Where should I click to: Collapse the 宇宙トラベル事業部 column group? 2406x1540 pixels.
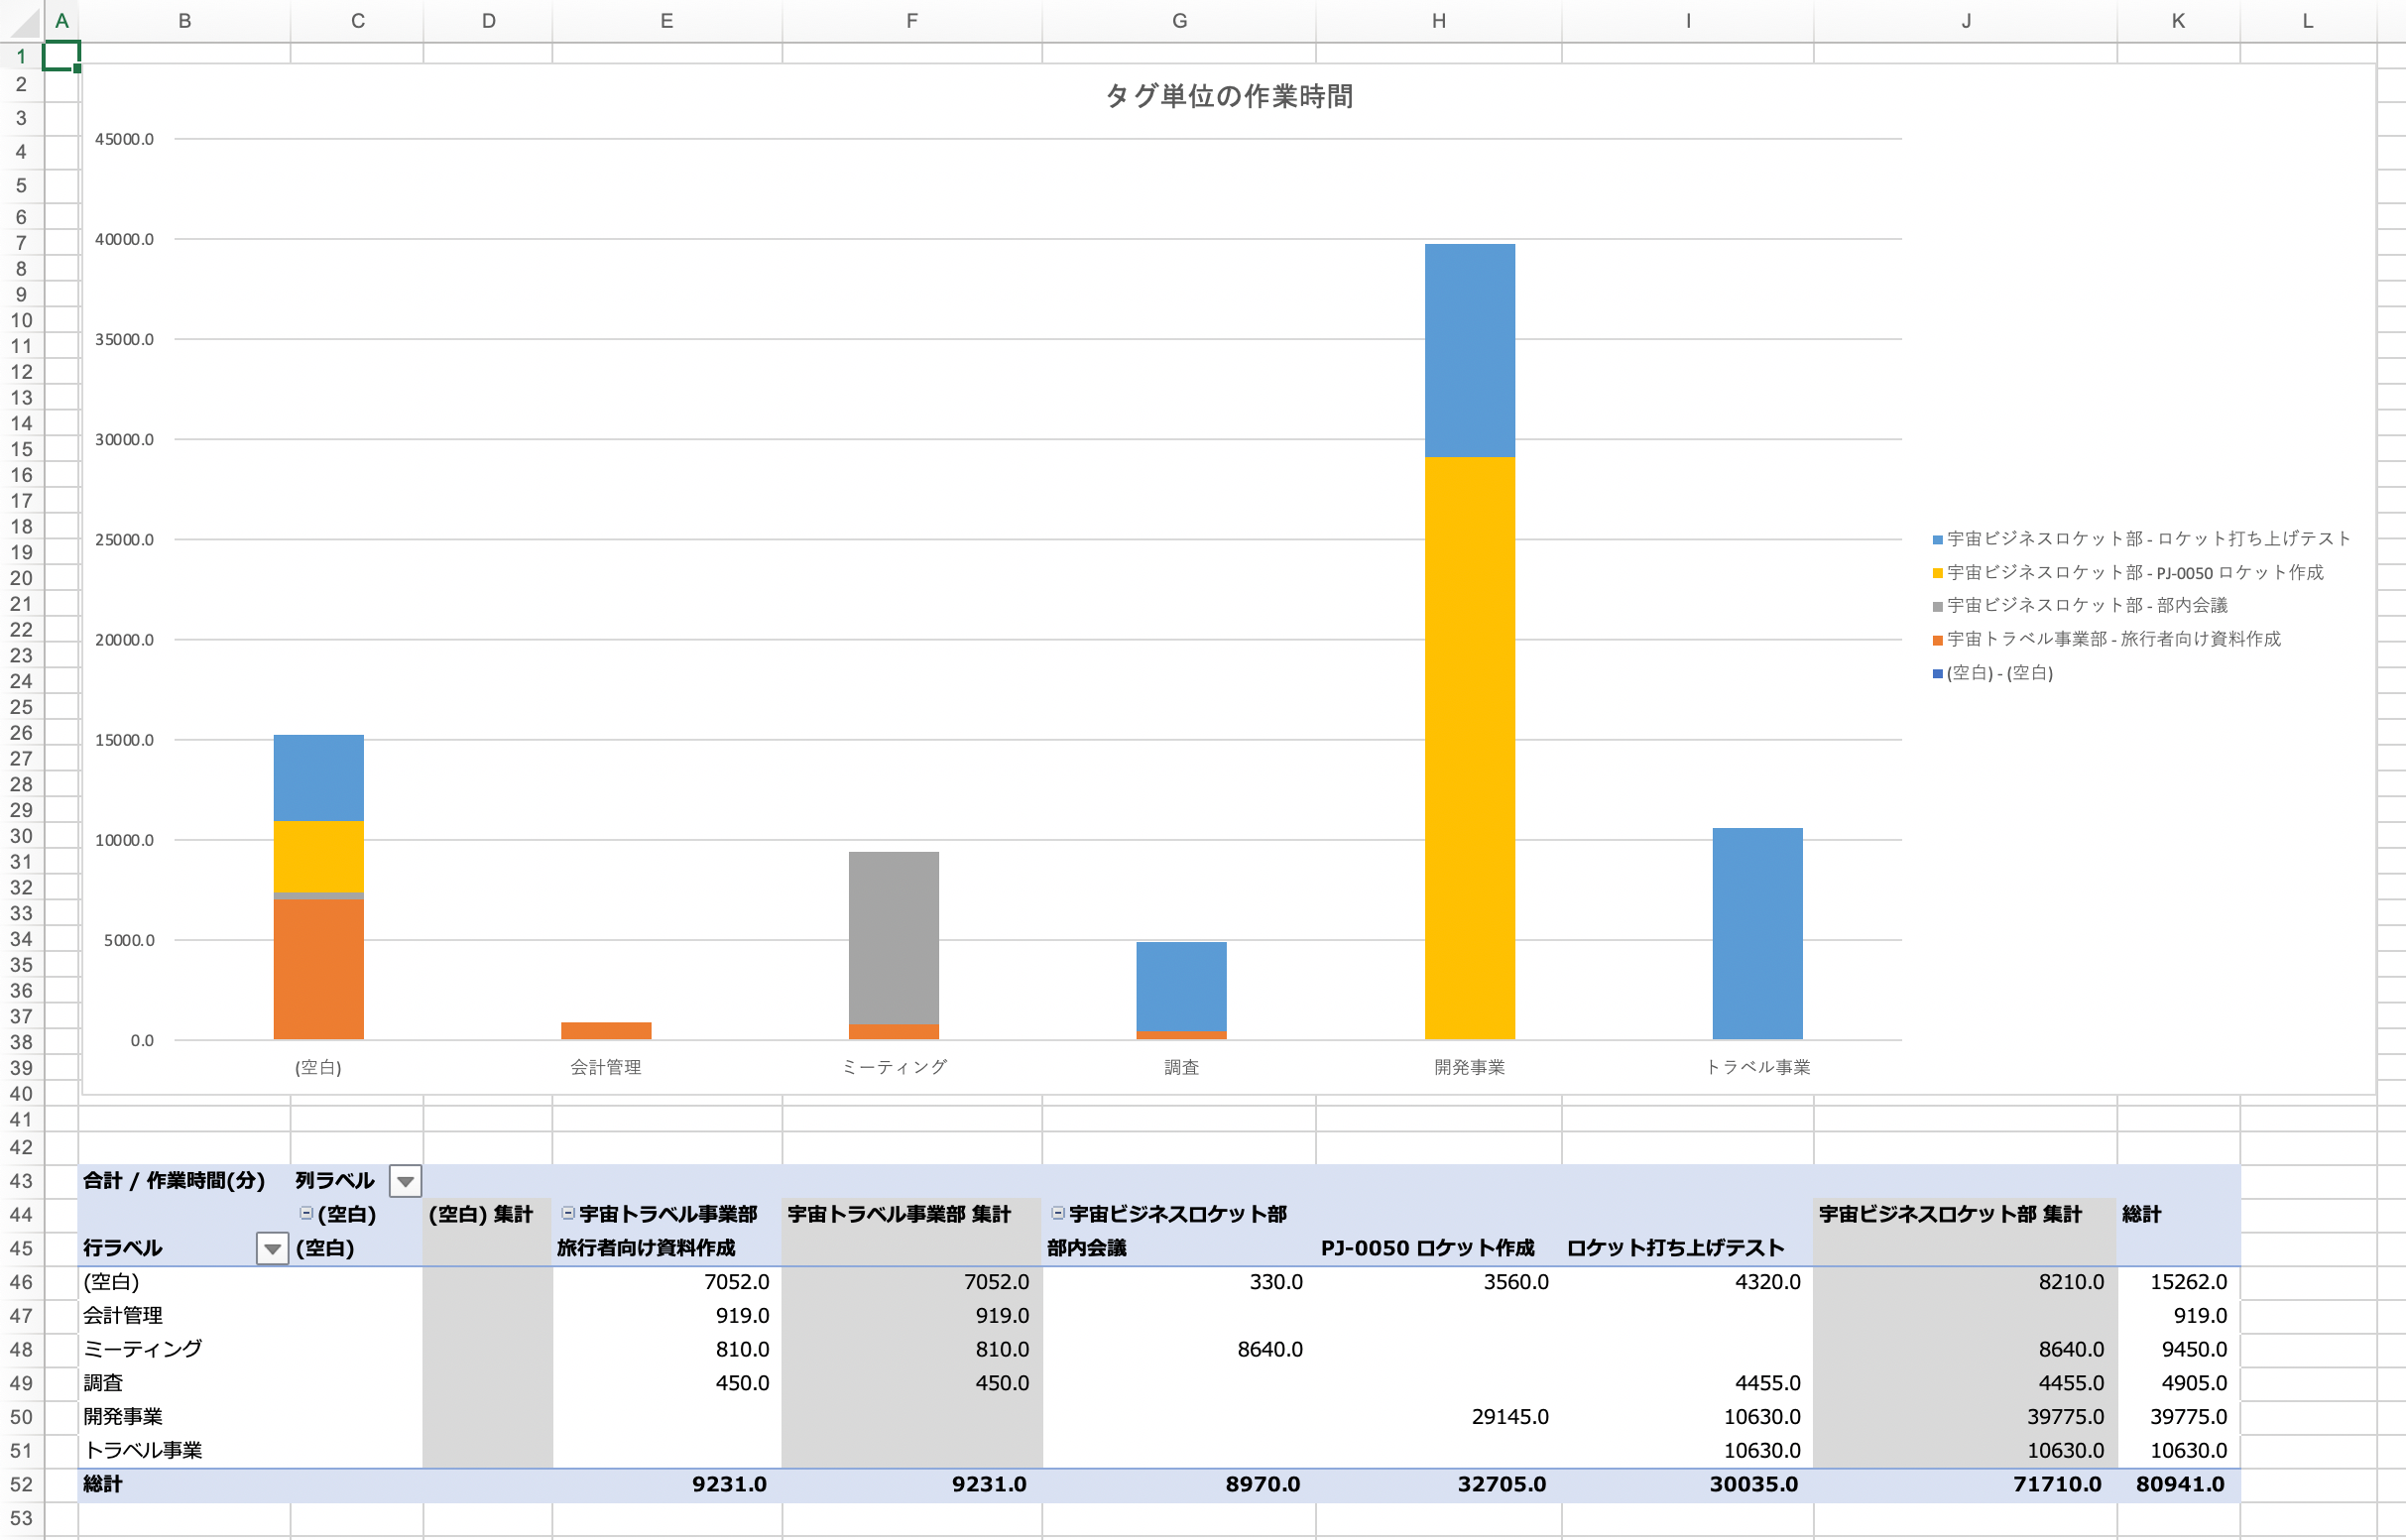(x=568, y=1213)
